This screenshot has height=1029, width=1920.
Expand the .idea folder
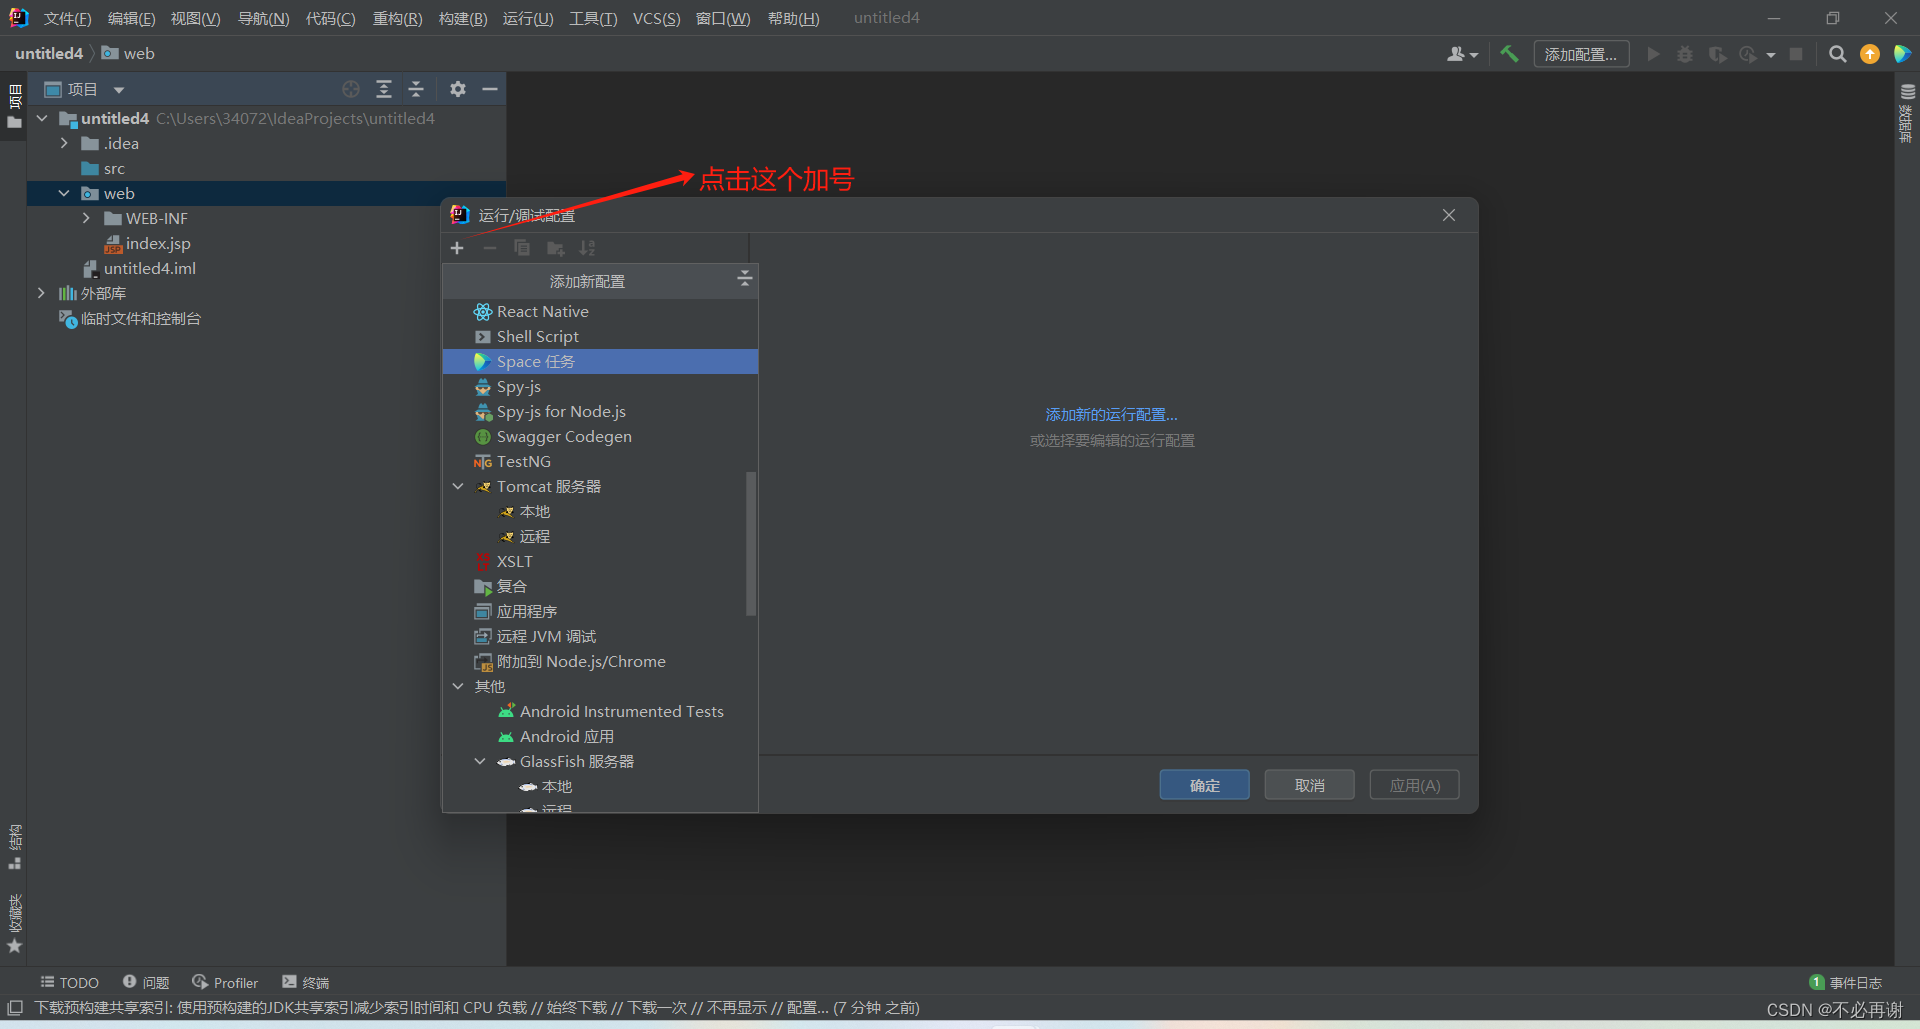[x=64, y=144]
